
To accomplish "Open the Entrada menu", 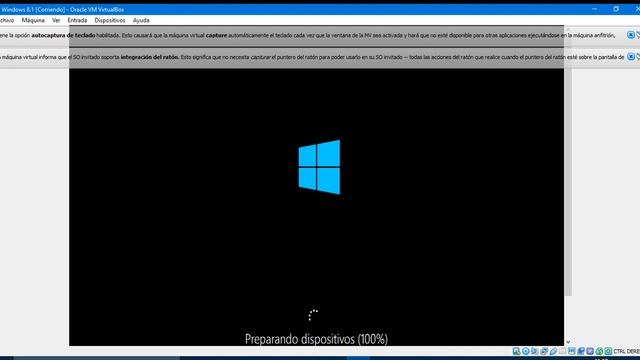I will pyautogui.click(x=77, y=20).
